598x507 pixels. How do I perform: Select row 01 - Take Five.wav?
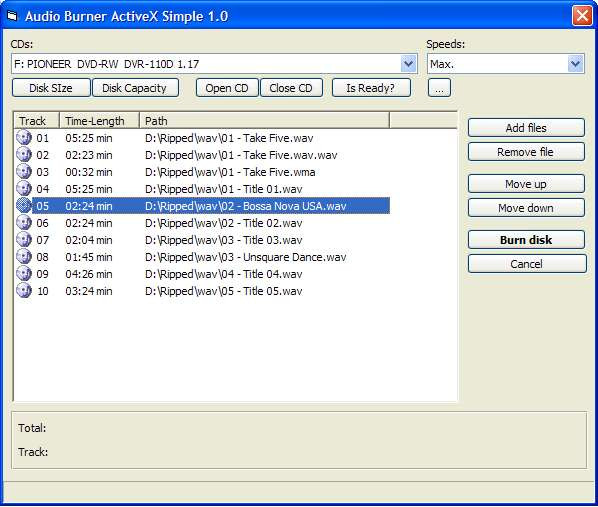202,138
